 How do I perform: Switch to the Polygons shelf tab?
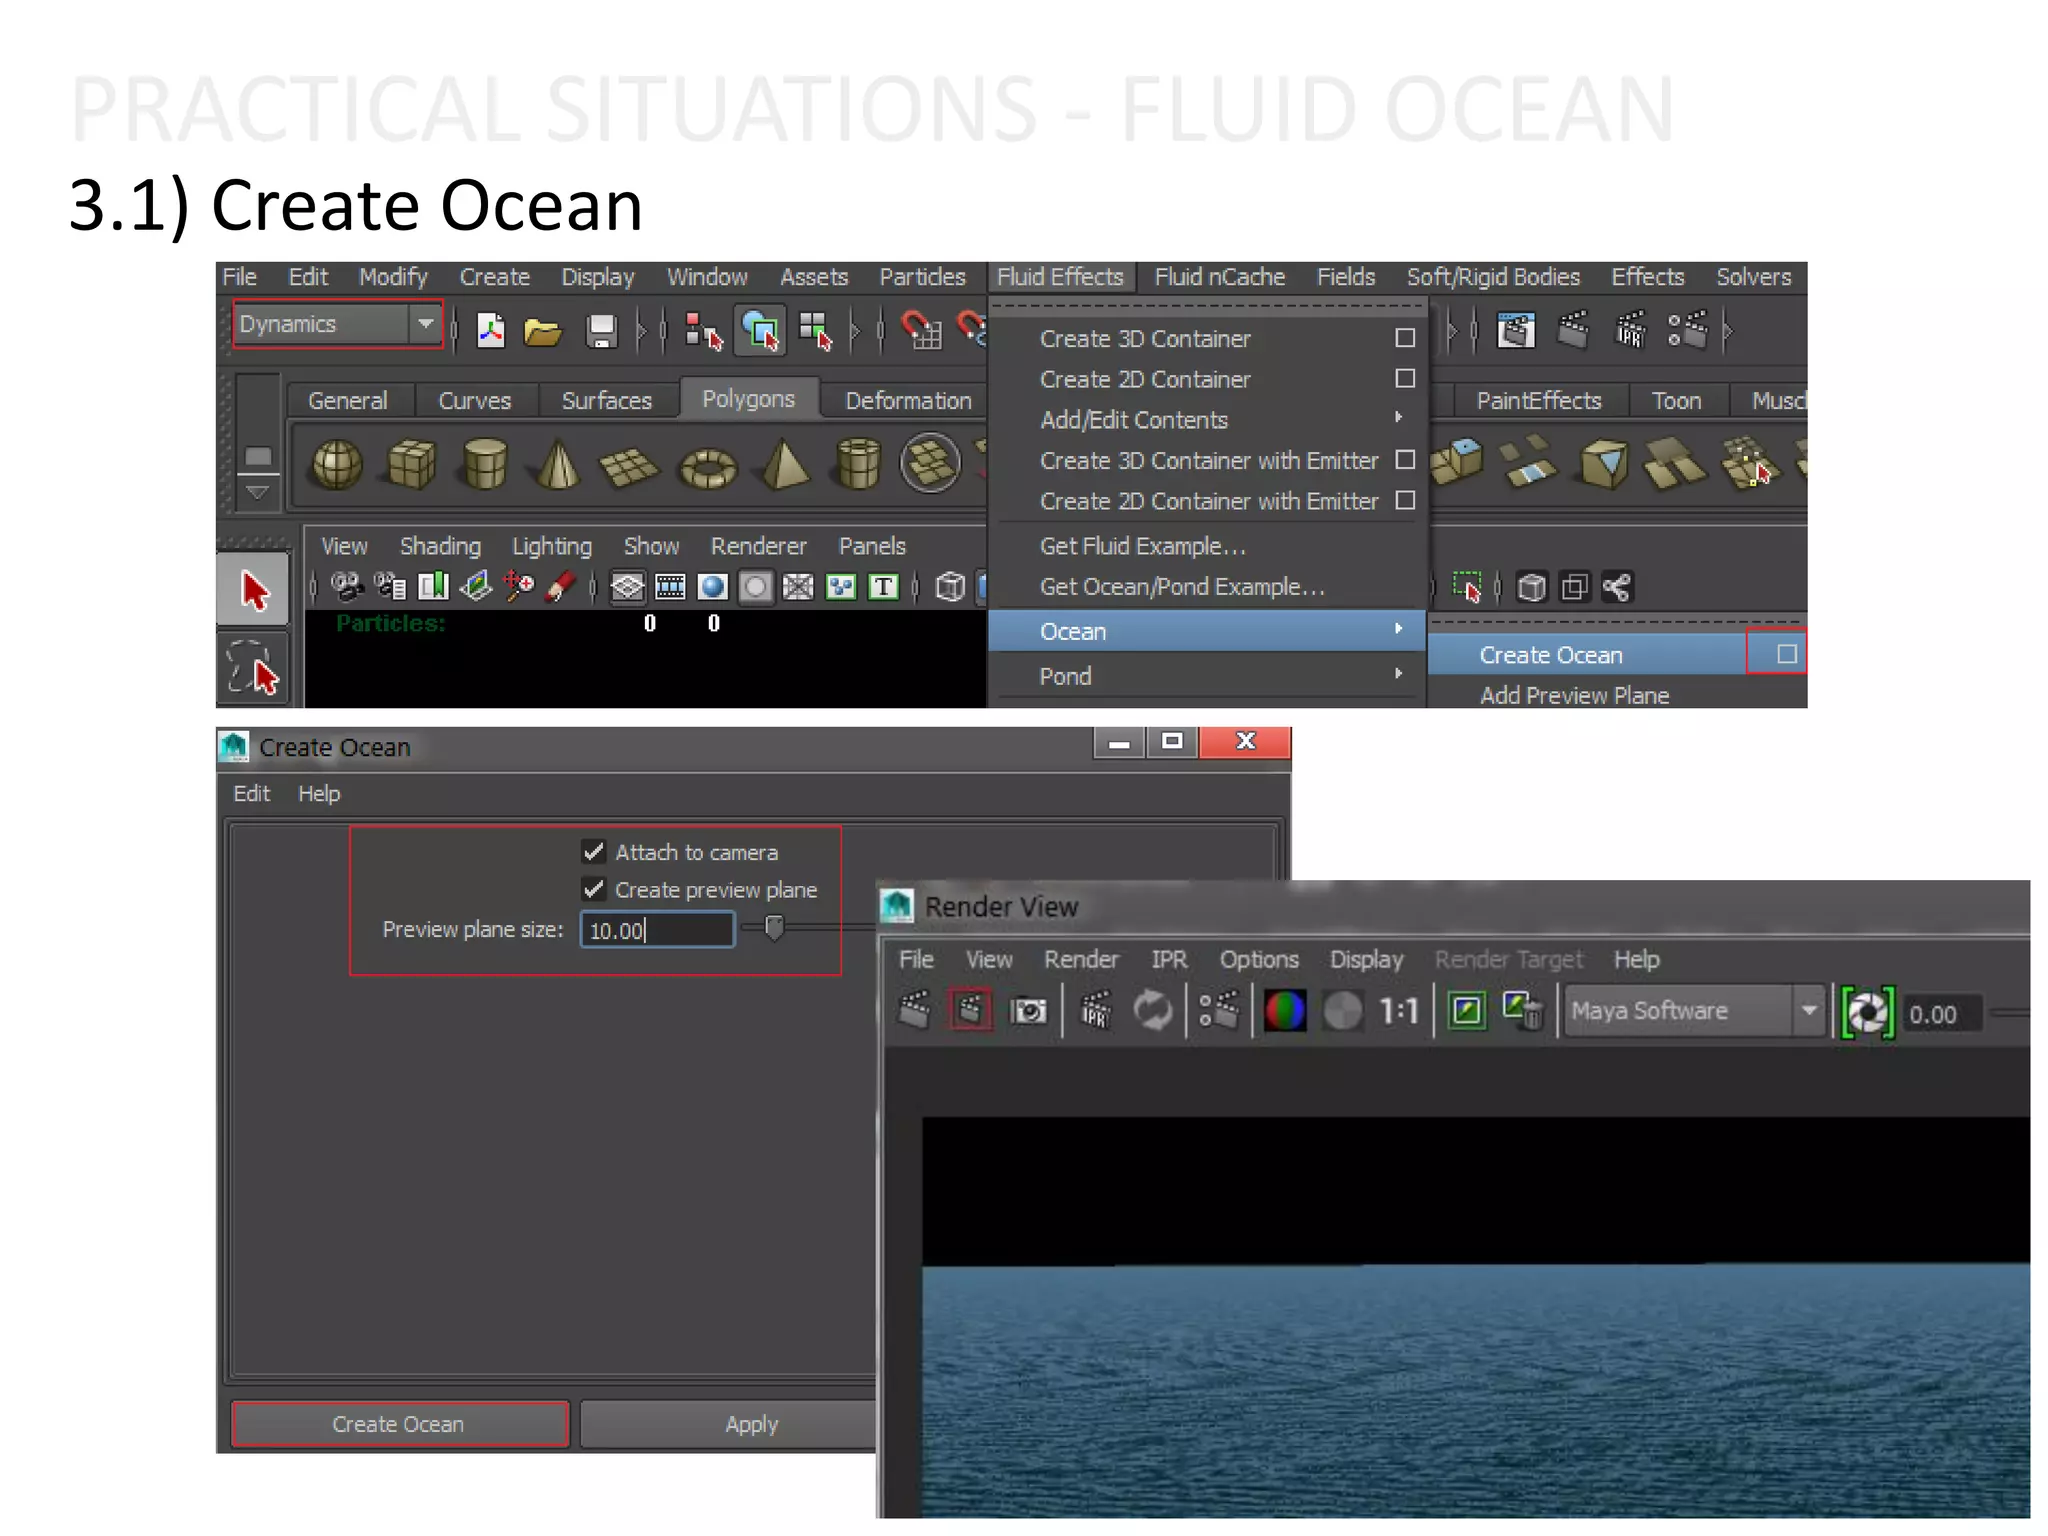748,399
